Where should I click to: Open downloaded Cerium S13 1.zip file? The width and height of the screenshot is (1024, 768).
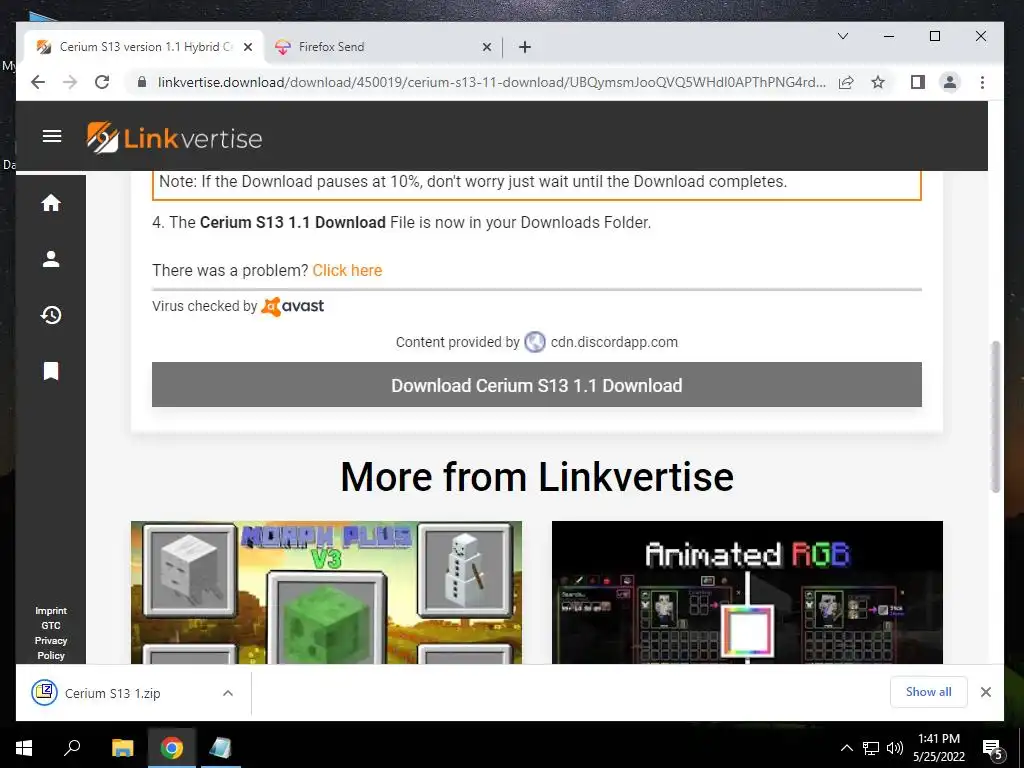(112, 694)
